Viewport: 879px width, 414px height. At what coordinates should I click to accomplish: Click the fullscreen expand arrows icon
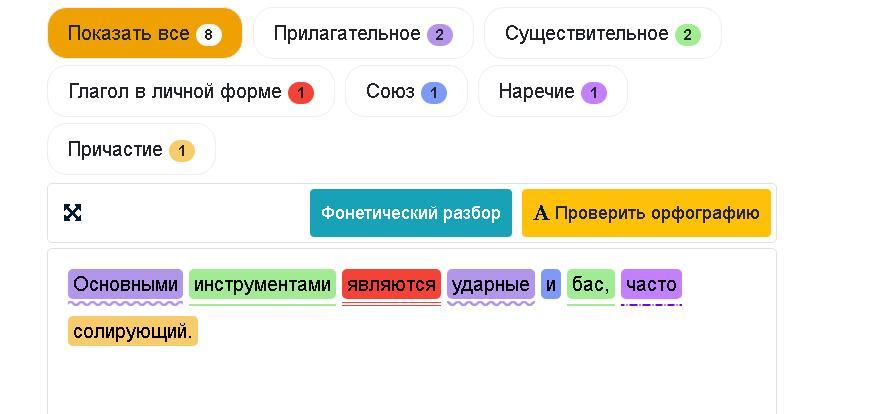(72, 212)
